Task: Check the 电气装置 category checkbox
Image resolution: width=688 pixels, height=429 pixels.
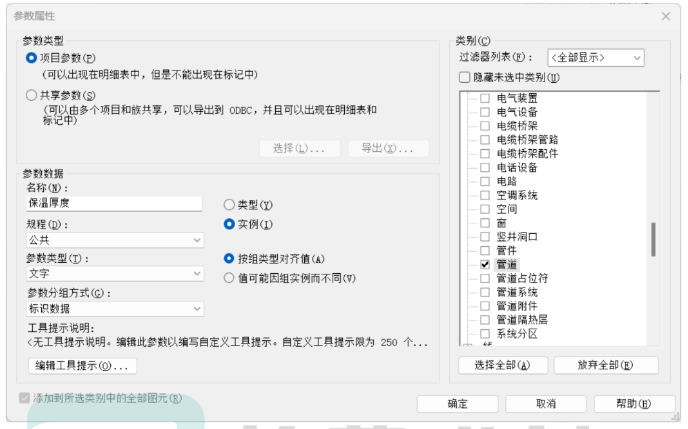Action: pyautogui.click(x=485, y=98)
